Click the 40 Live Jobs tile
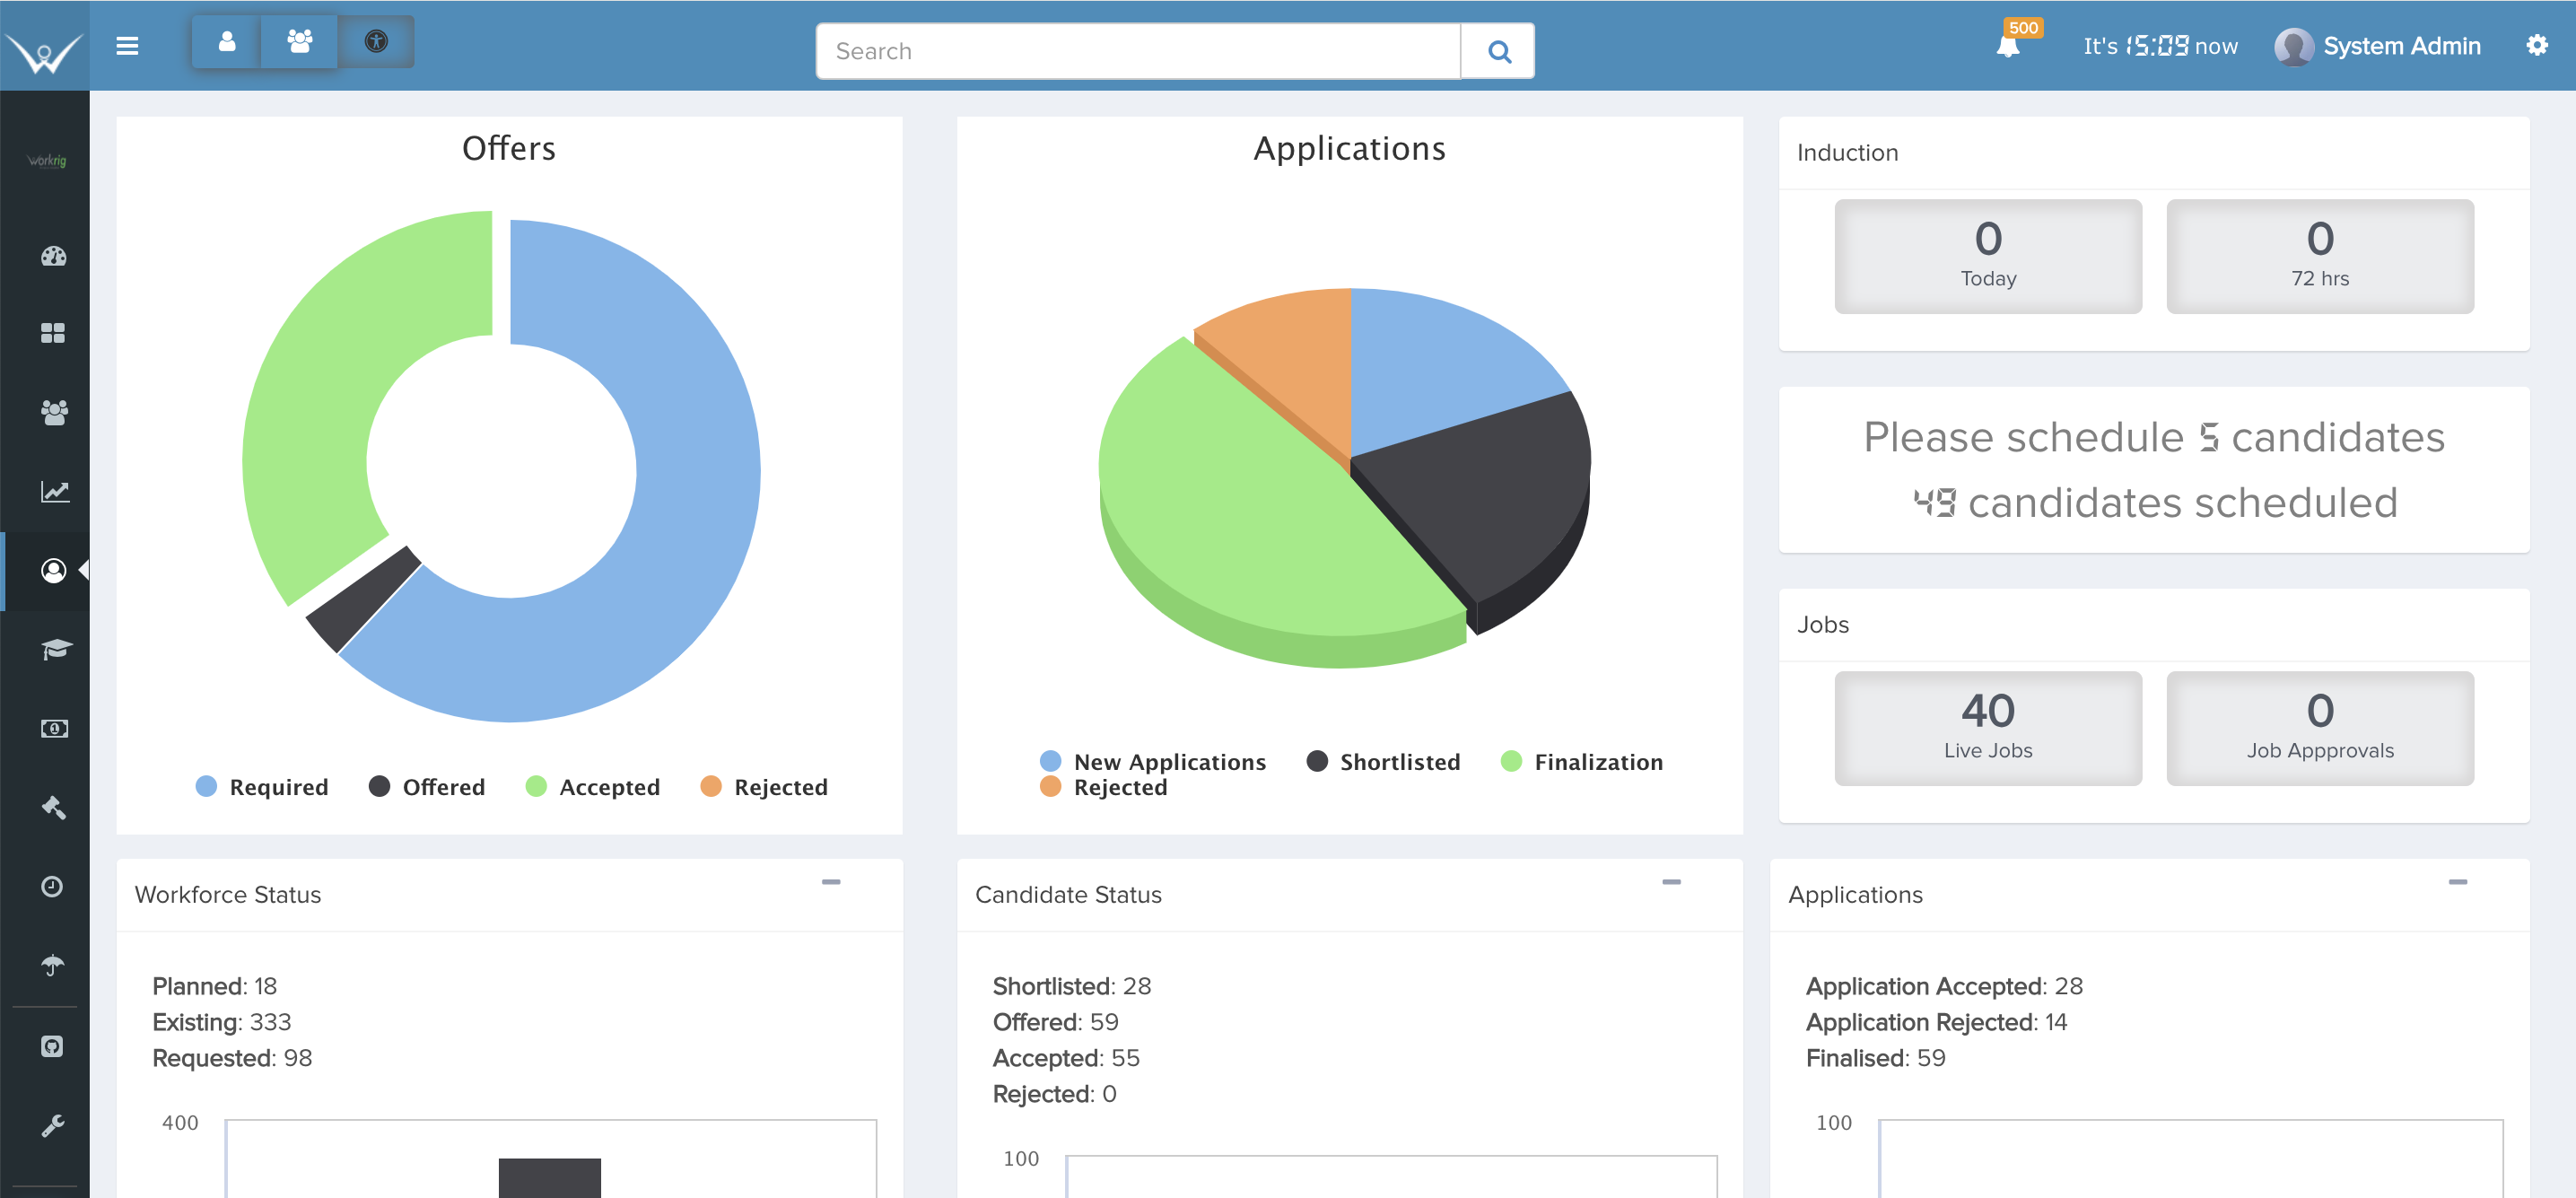This screenshot has width=2576, height=1198. (1987, 727)
